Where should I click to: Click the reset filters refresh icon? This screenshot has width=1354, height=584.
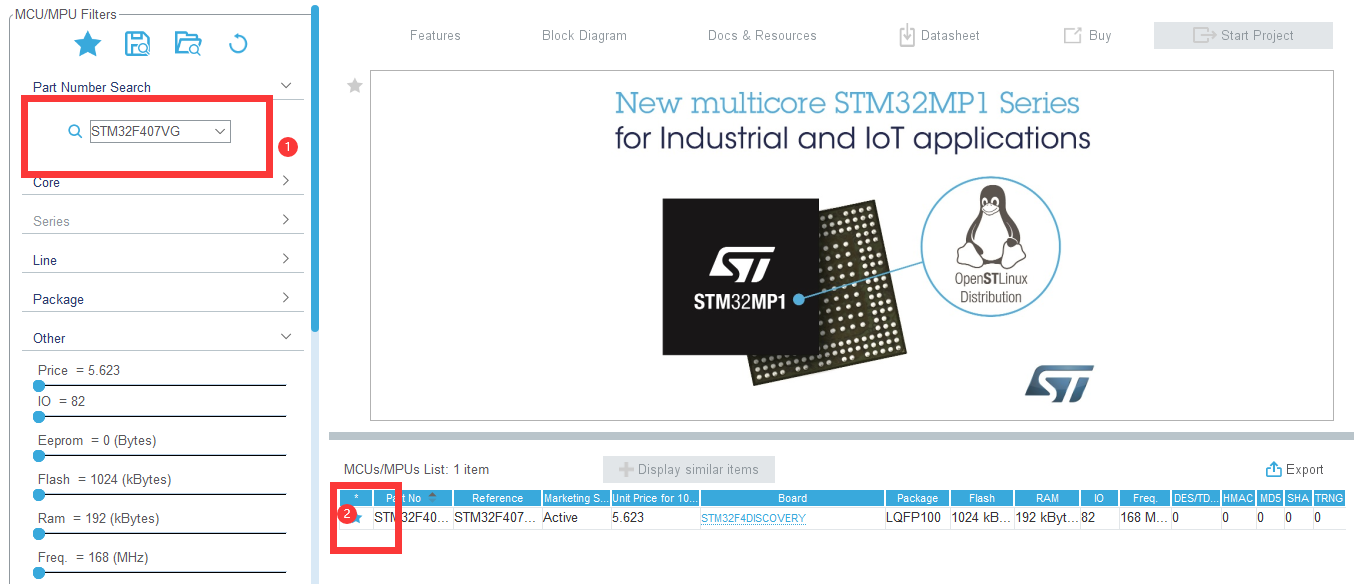point(237,44)
